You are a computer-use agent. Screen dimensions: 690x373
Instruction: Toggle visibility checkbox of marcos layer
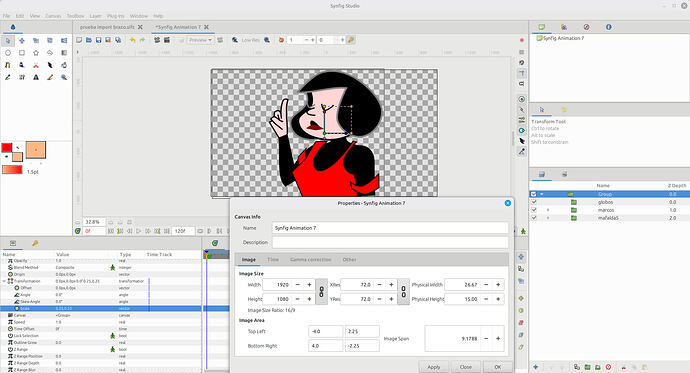tap(534, 210)
